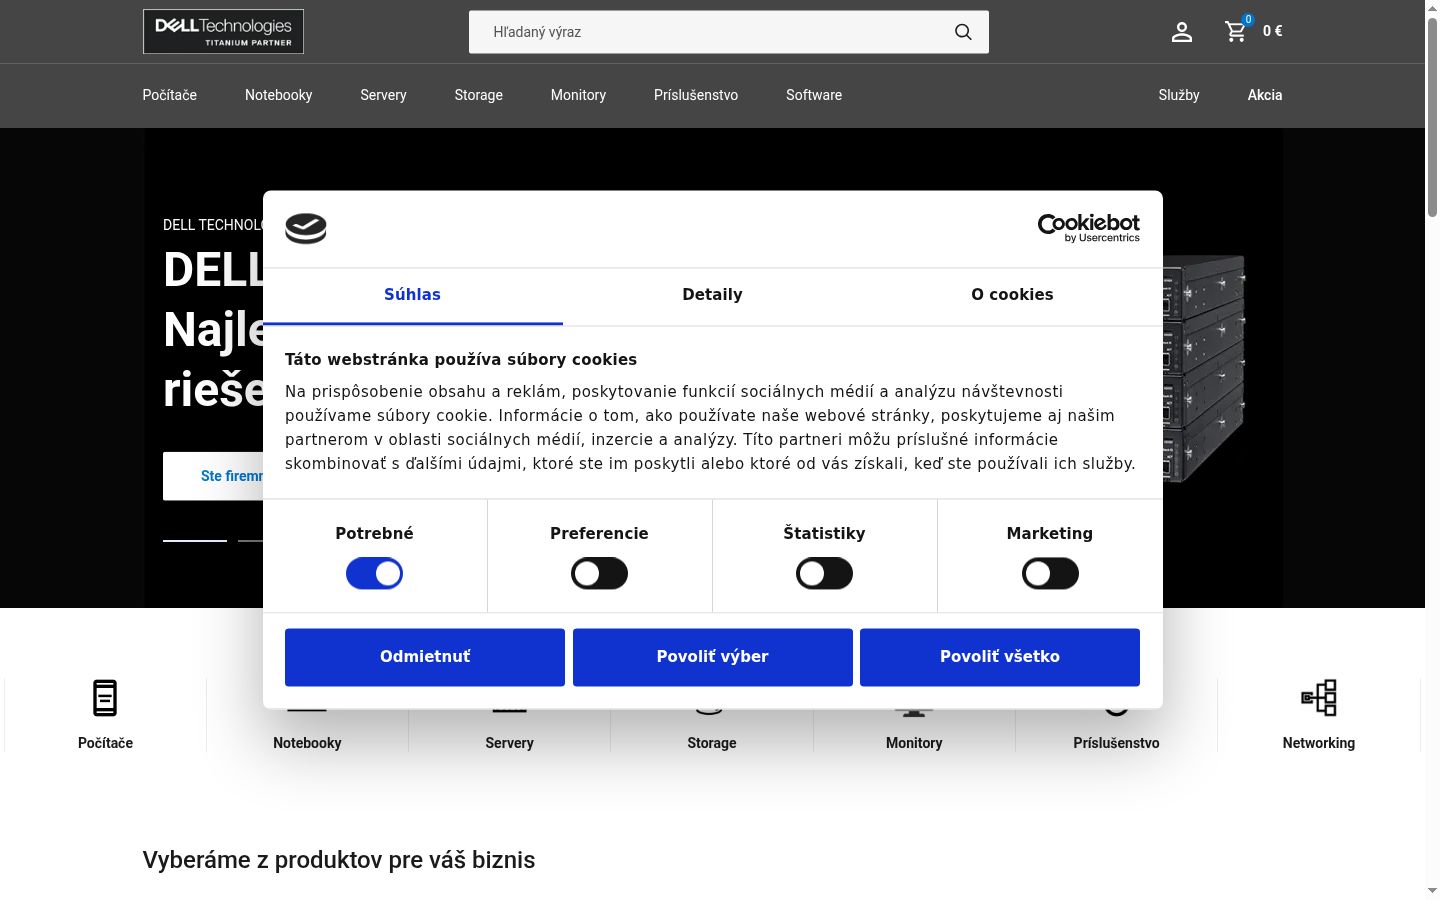Image resolution: width=1440 pixels, height=900 pixels.
Task: Open the user account icon
Action: [x=1182, y=32]
